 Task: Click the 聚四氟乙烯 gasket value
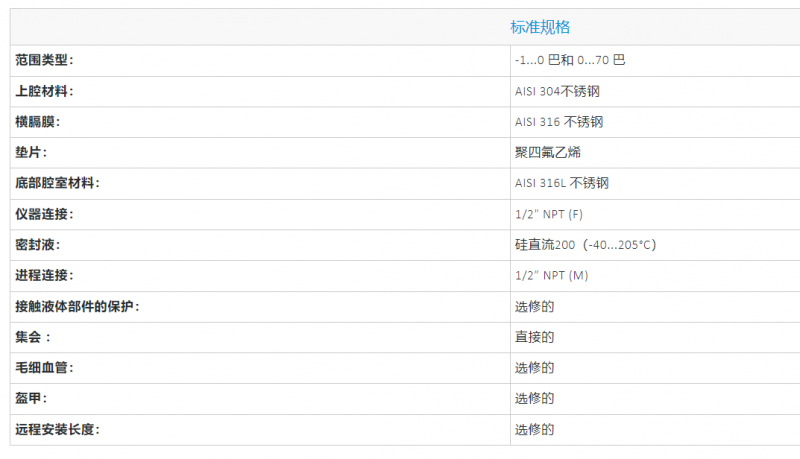pyautogui.click(x=547, y=153)
